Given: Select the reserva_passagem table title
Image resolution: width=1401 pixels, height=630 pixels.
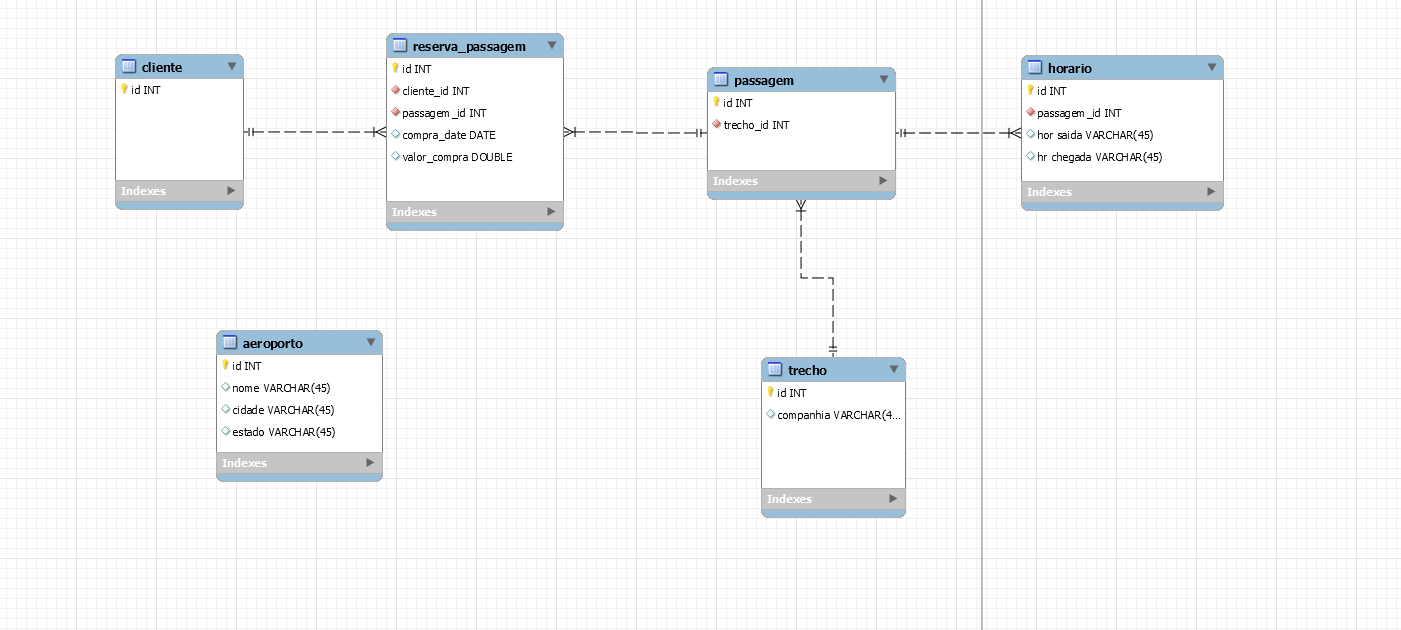Looking at the screenshot, I should click(469, 46).
